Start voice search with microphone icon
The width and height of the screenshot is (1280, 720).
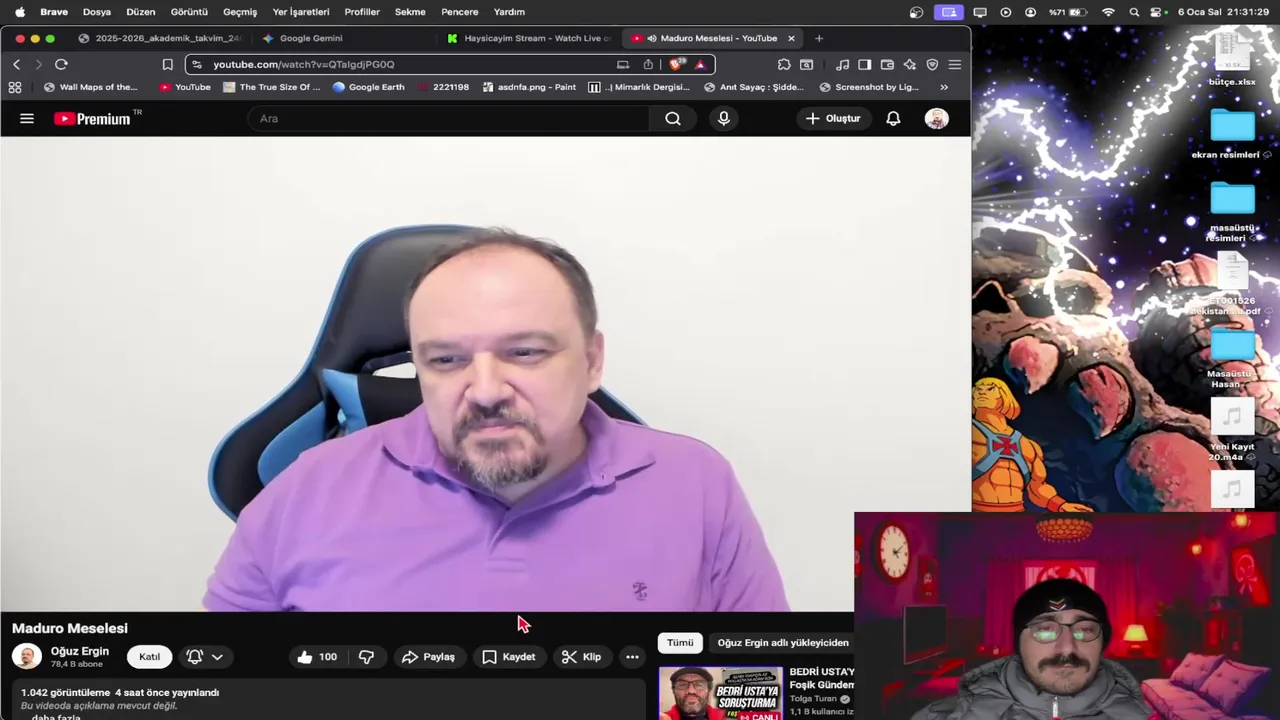[724, 118]
